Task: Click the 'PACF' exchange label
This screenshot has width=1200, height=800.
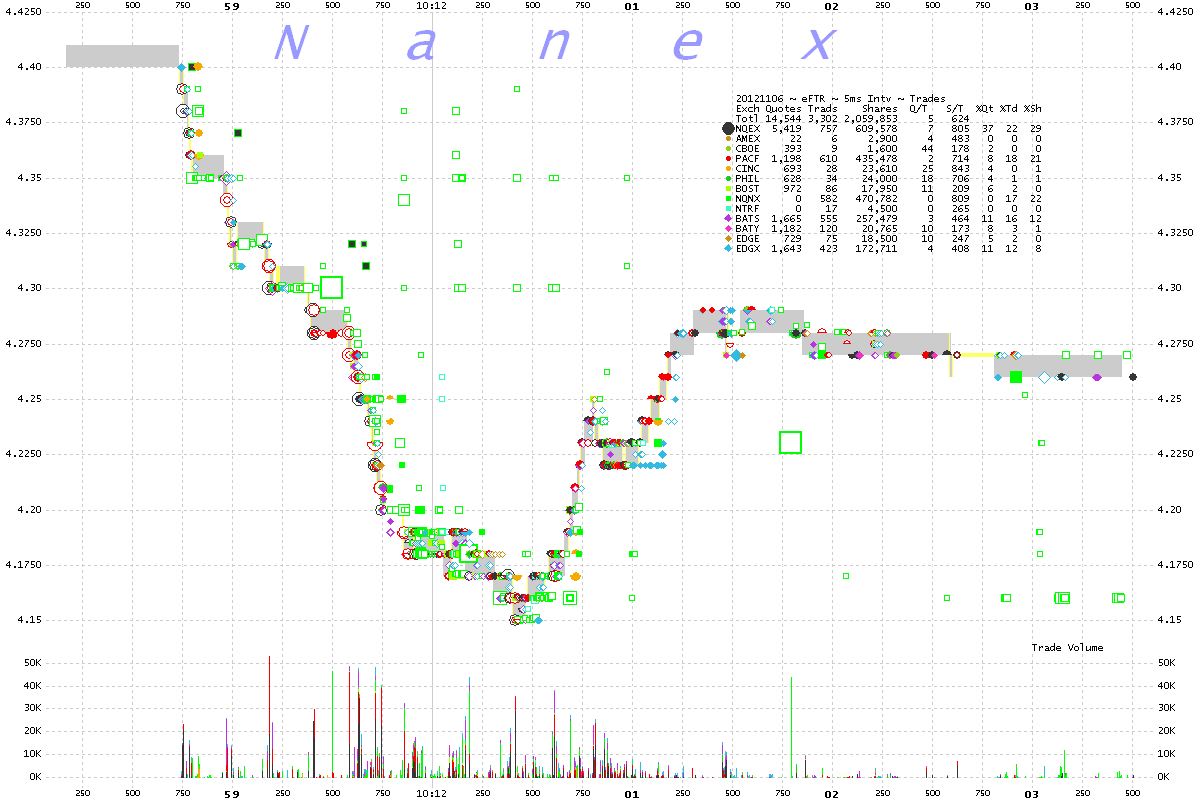Action: (x=747, y=158)
